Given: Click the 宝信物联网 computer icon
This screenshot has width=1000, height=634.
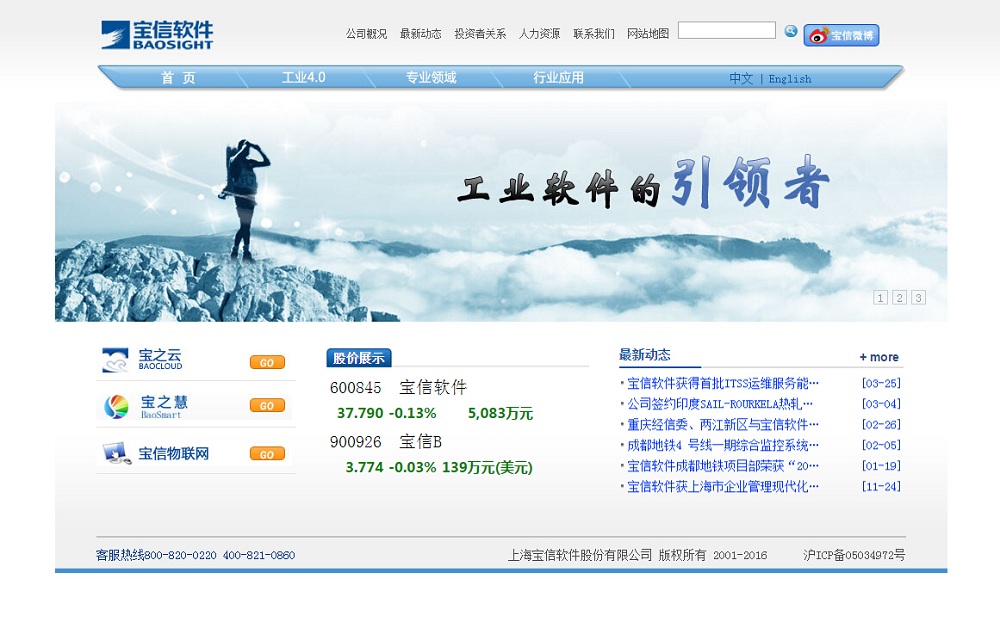Looking at the screenshot, I should click(117, 453).
